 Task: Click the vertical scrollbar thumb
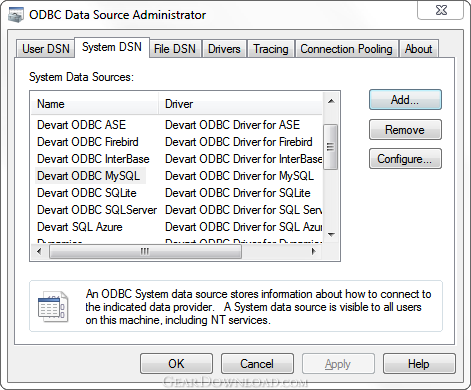[x=331, y=147]
